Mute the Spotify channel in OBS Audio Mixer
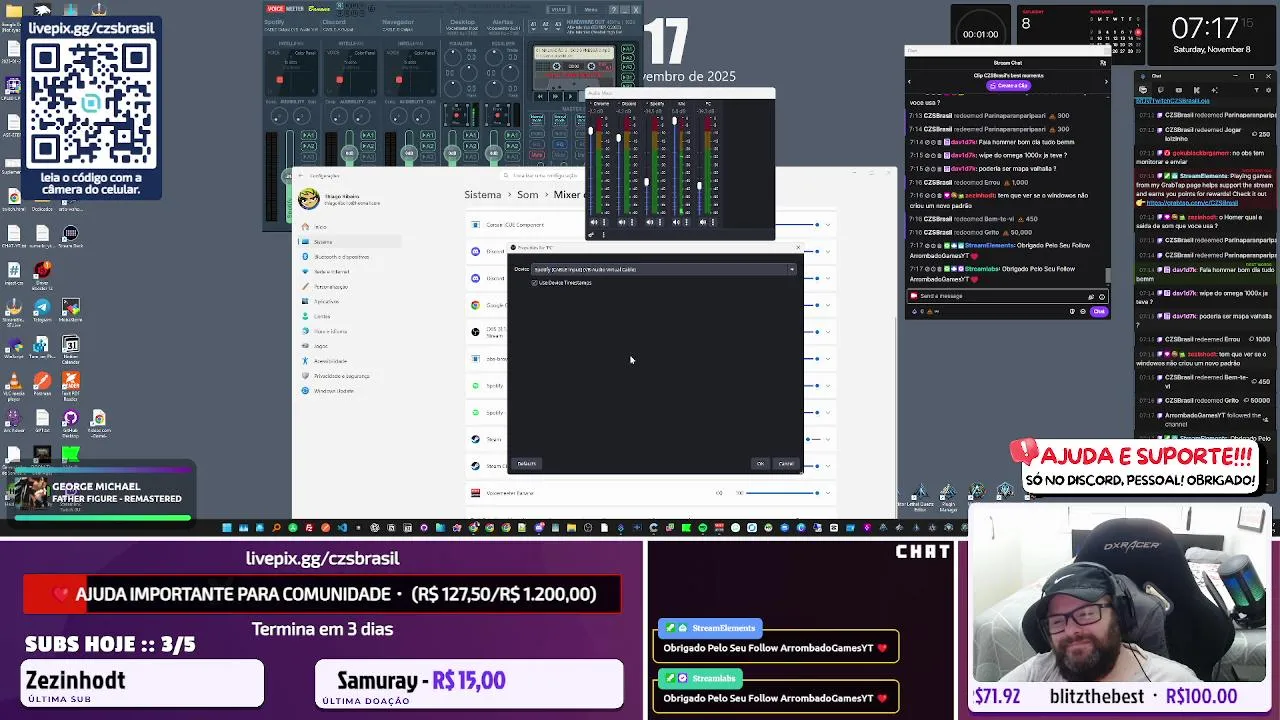 [x=649, y=222]
